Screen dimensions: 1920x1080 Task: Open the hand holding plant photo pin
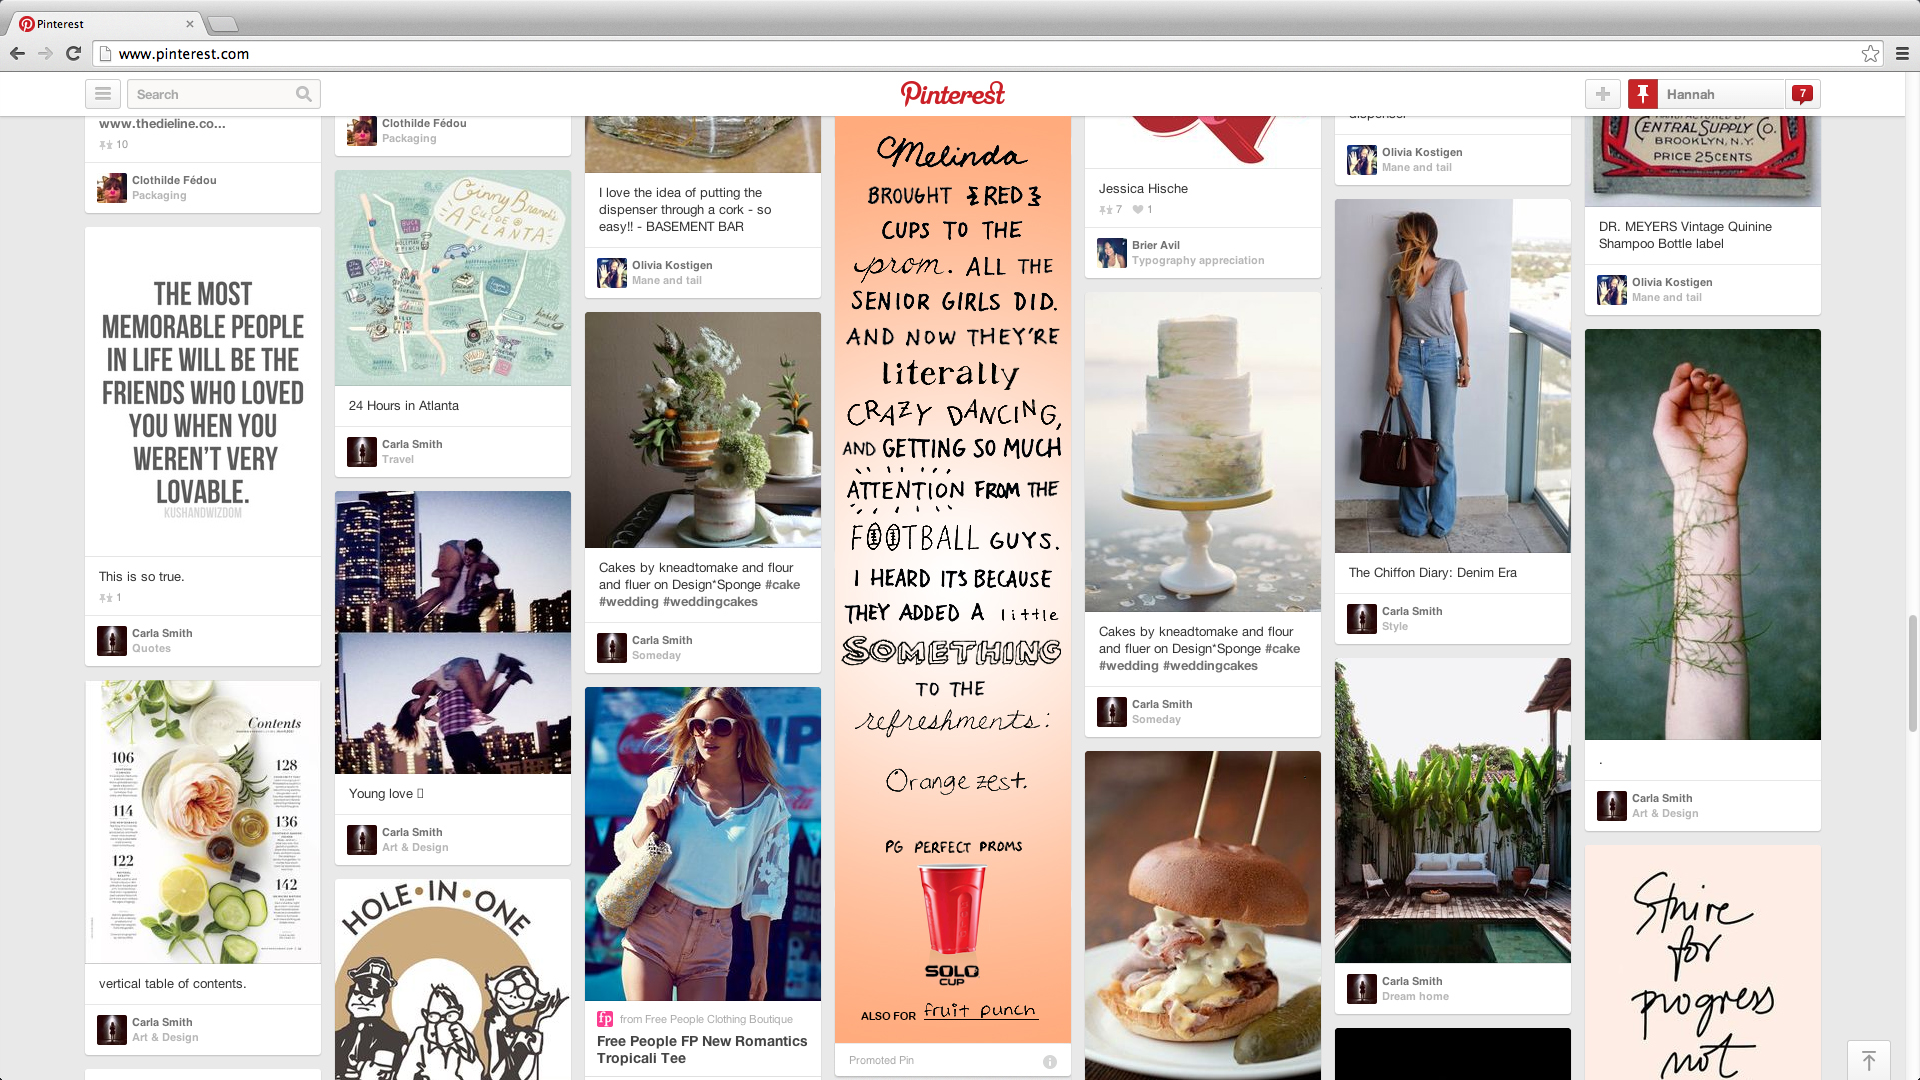point(1703,535)
